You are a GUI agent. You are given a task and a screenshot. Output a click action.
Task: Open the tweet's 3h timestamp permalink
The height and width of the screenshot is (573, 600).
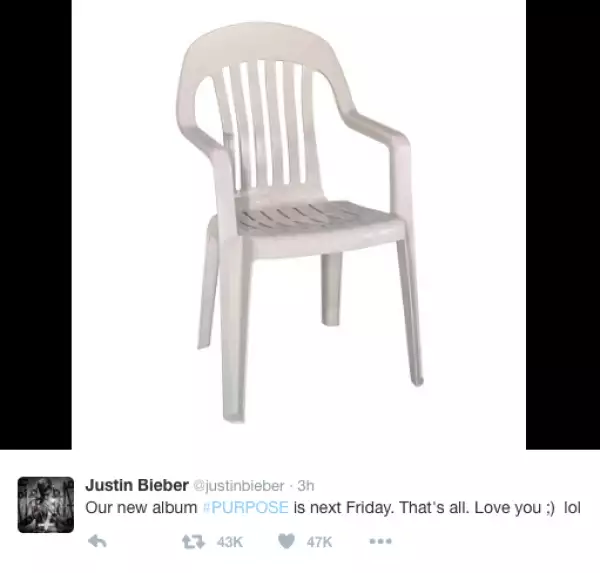(306, 485)
